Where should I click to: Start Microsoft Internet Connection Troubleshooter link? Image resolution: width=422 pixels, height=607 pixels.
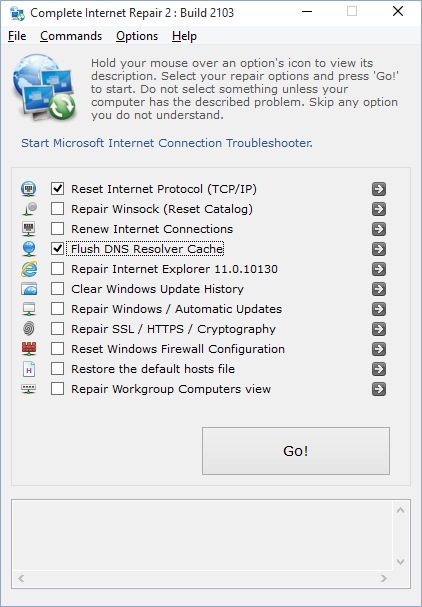coord(167,143)
